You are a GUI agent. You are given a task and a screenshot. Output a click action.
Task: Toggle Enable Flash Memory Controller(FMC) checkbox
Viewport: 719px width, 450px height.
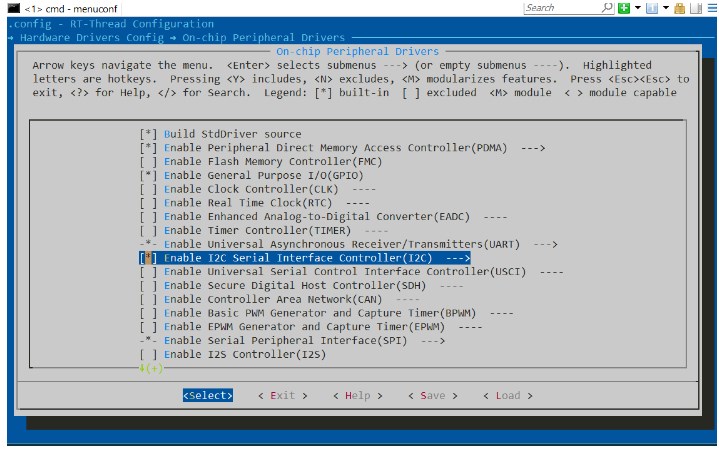point(148,162)
